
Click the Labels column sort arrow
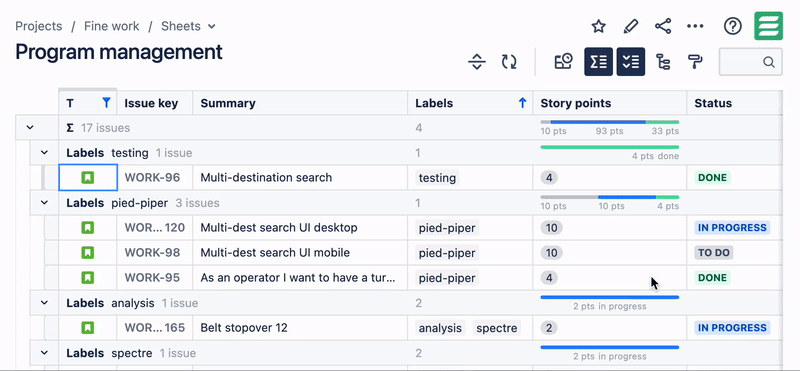click(x=522, y=103)
